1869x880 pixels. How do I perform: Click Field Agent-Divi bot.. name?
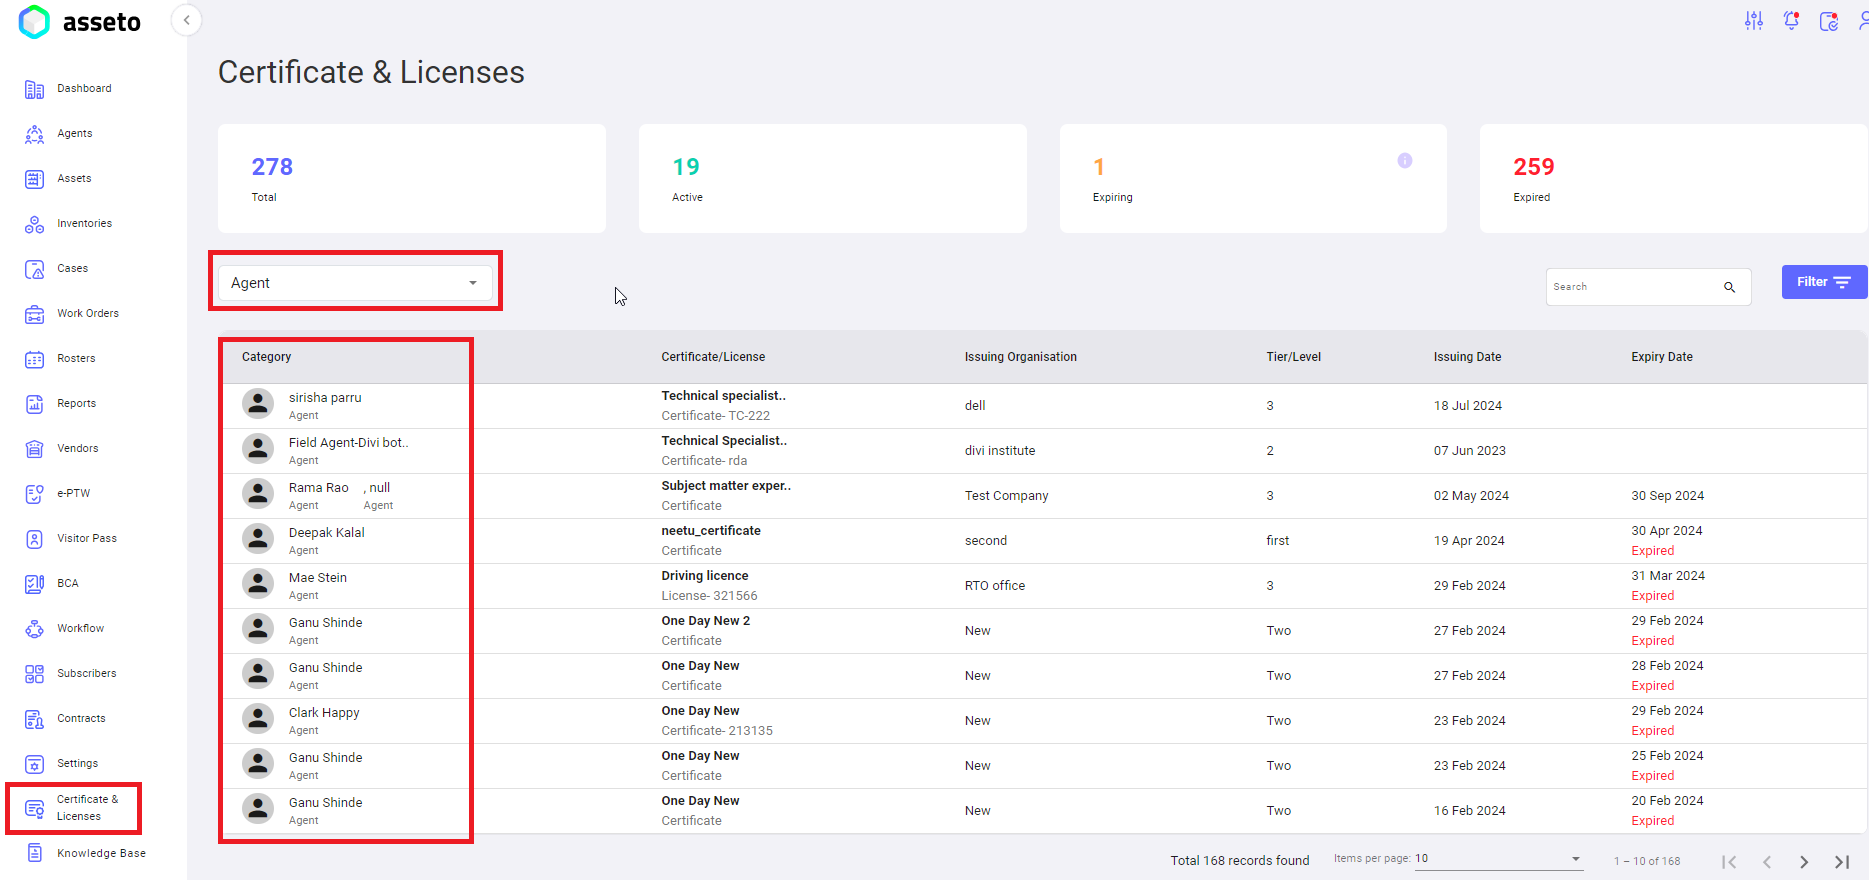click(349, 443)
